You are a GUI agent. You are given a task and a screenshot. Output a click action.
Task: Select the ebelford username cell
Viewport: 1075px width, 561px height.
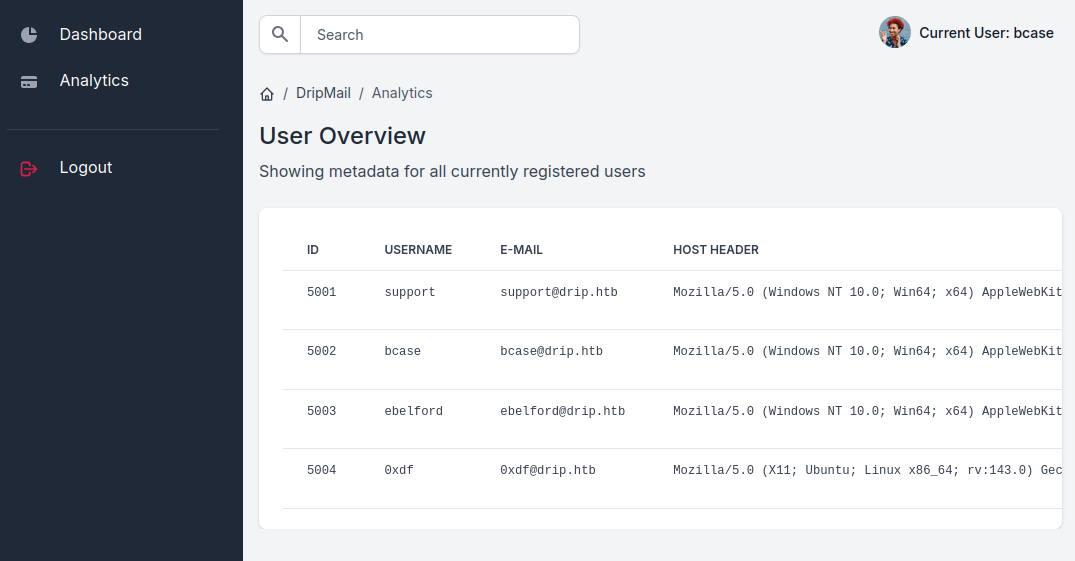click(413, 411)
